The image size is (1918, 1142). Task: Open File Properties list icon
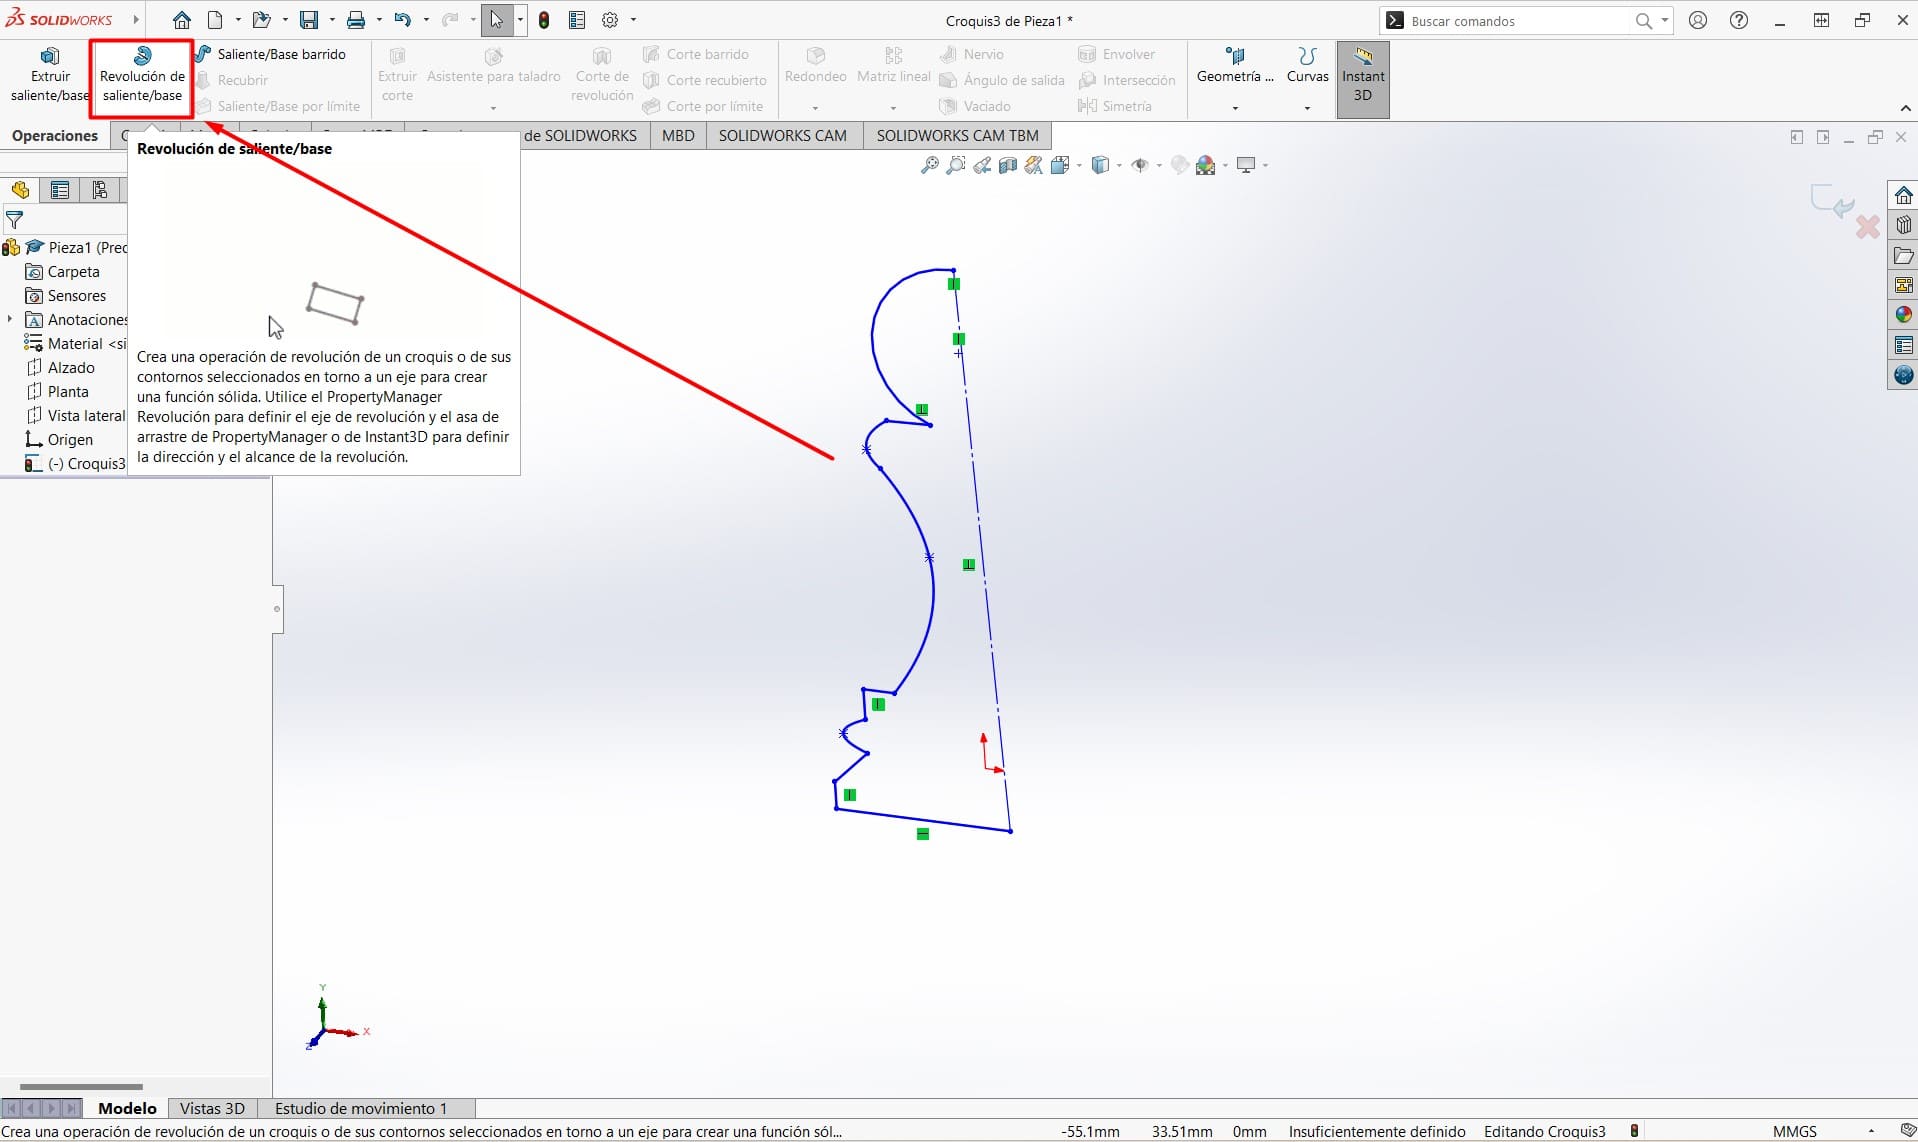(x=577, y=20)
